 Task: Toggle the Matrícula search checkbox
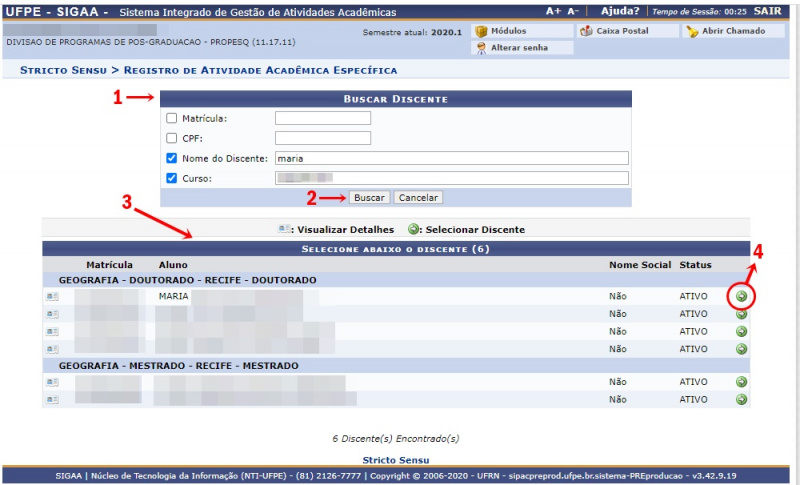click(171, 118)
